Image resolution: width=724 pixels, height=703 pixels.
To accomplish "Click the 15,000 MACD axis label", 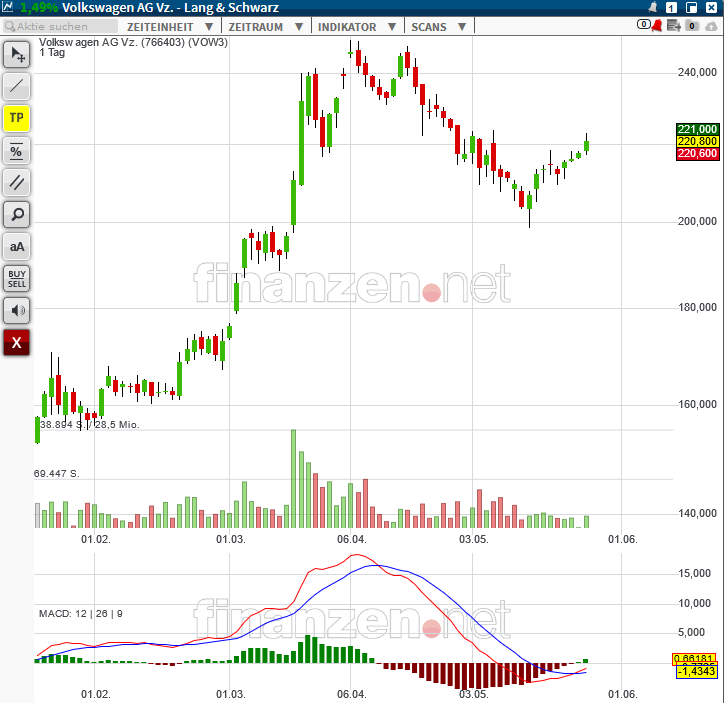I will click(x=694, y=573).
